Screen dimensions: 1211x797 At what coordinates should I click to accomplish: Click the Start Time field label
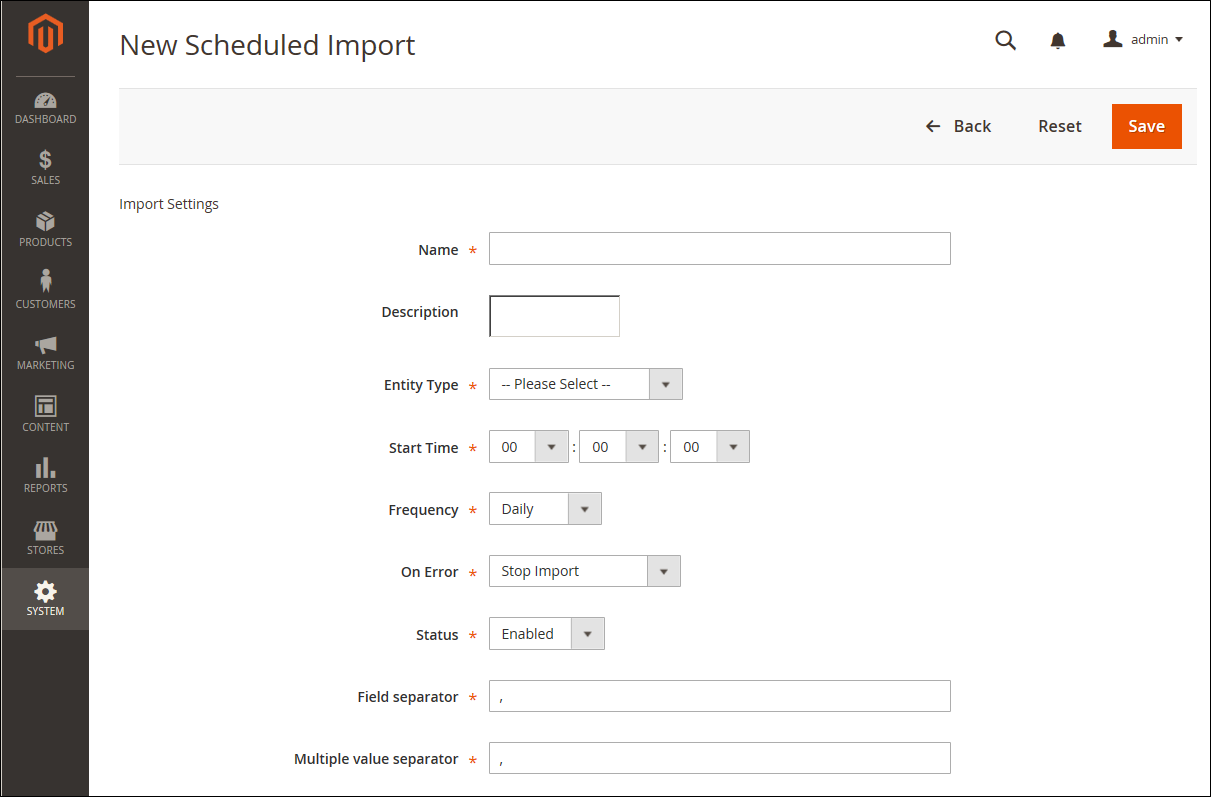[424, 448]
